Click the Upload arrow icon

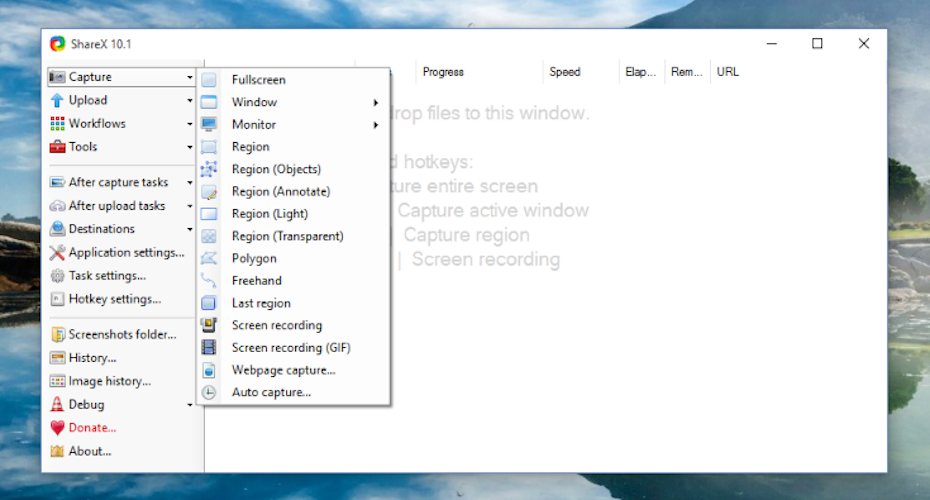click(x=57, y=100)
